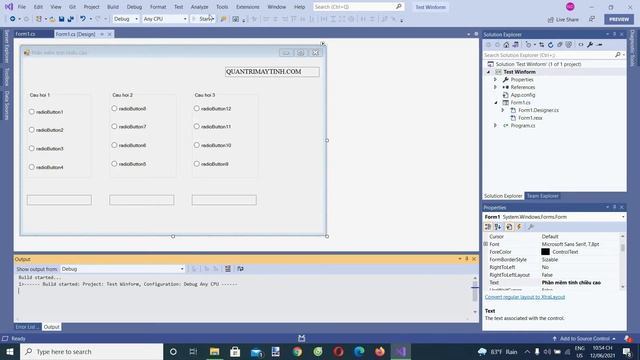Viewport: 640px width, 360px height.
Task: Click the Start debugging button
Action: pos(203,19)
